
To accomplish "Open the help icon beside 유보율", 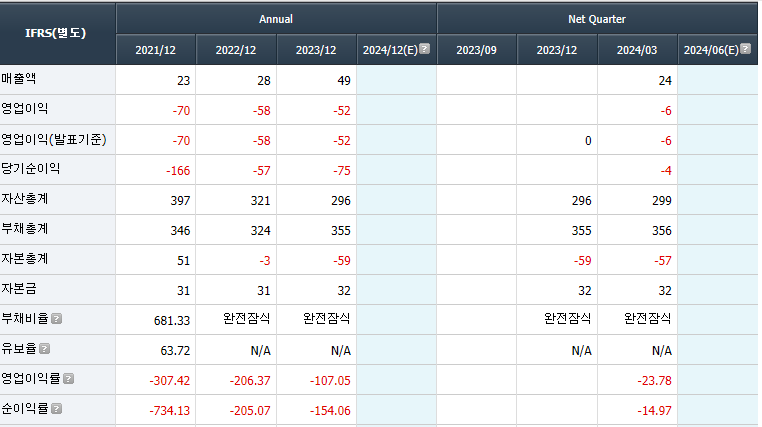I will pos(44,349).
